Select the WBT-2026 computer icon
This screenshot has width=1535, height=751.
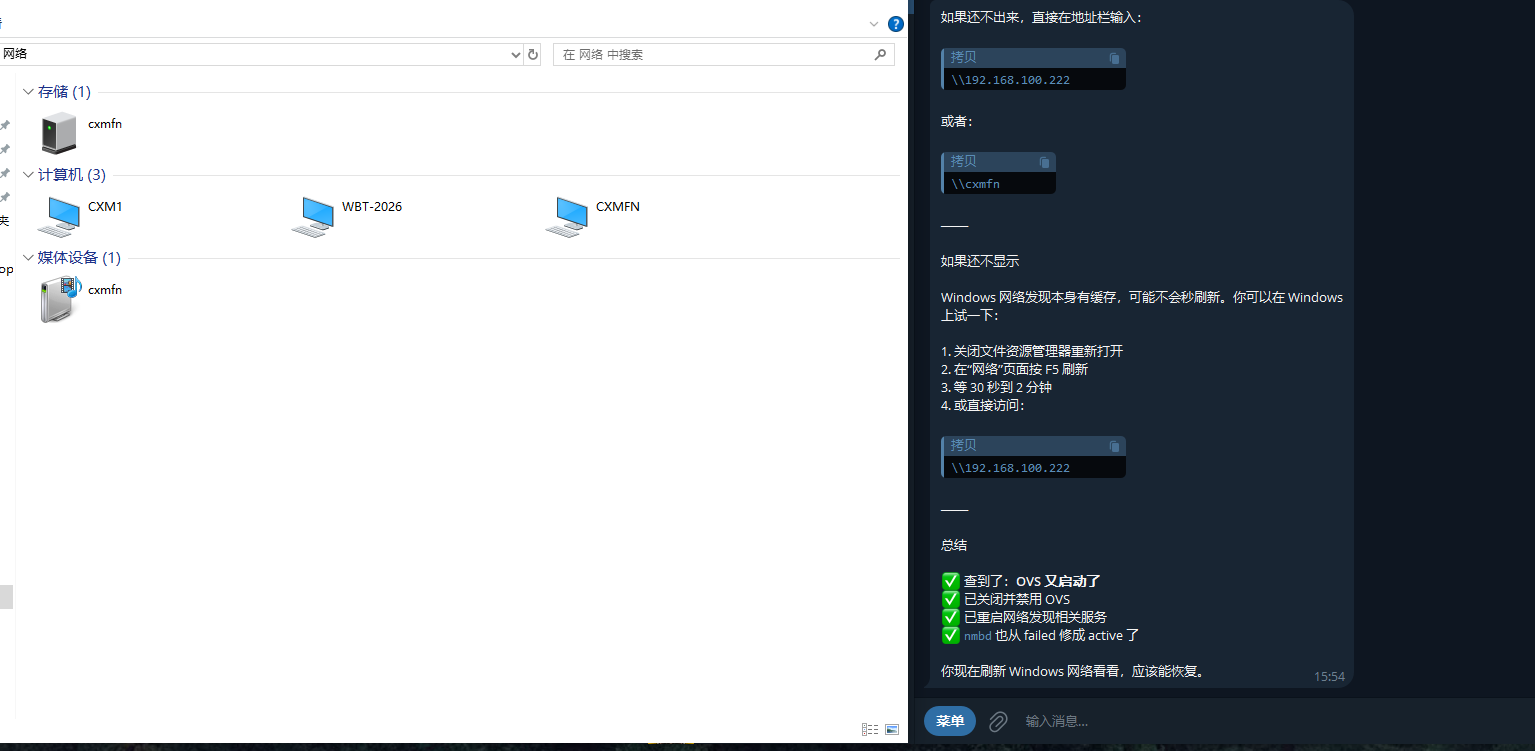click(313, 216)
